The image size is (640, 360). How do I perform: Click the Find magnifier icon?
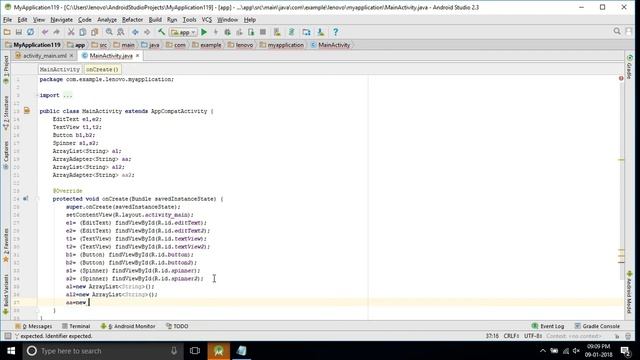[x=109, y=32]
